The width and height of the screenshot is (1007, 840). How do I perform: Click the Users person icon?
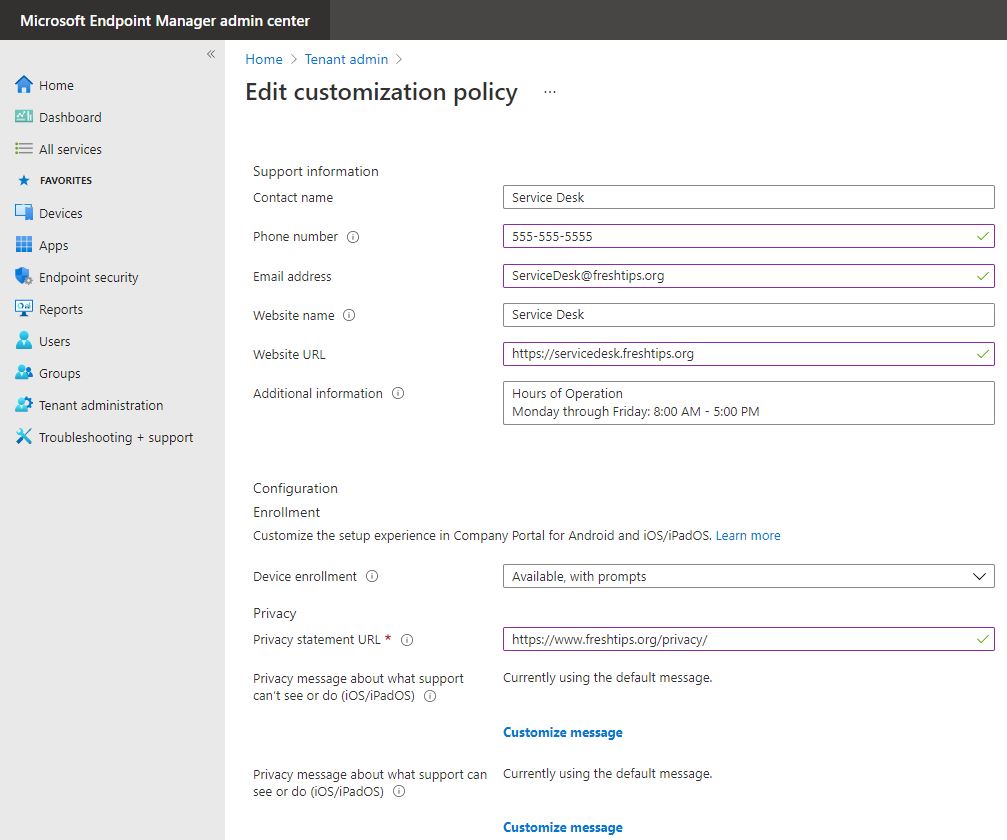coord(24,340)
